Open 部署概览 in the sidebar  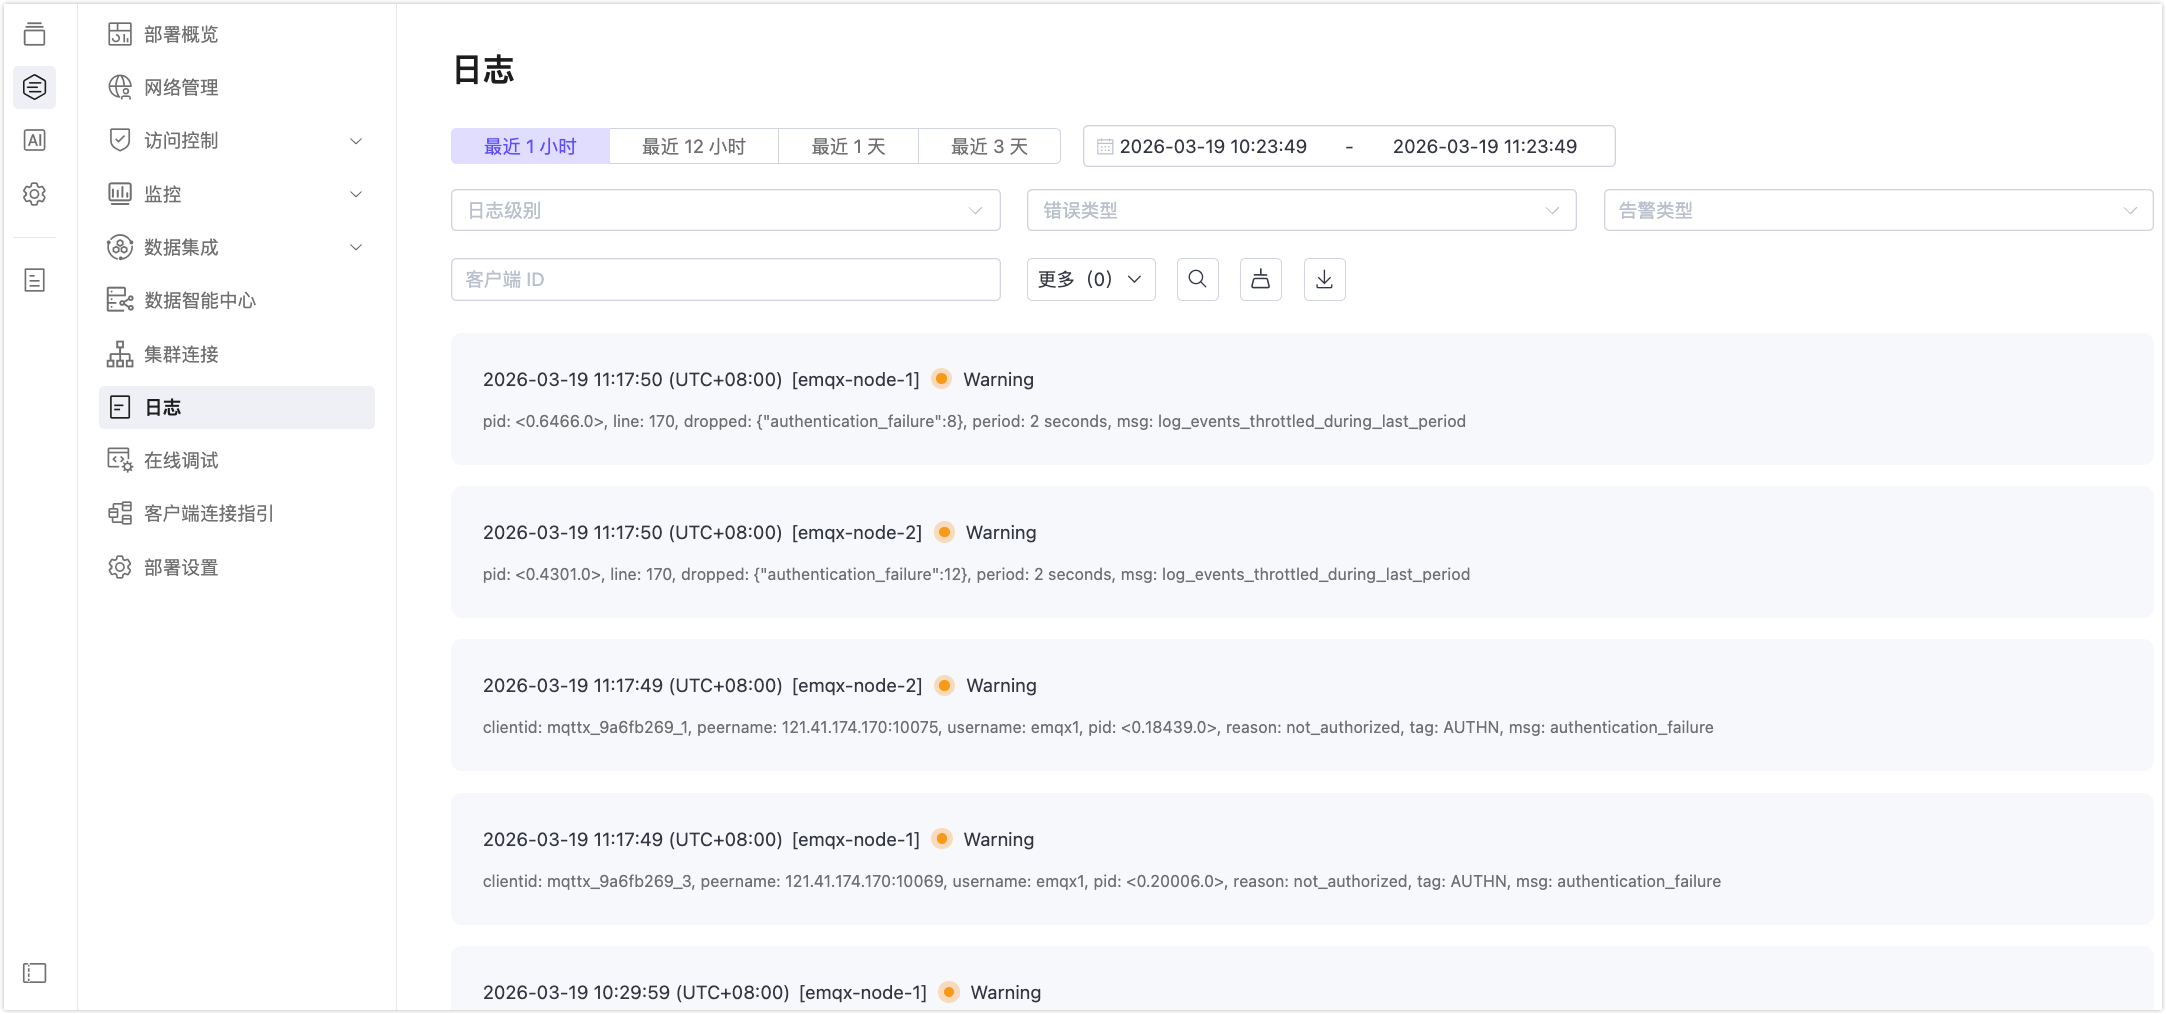pyautogui.click(x=181, y=35)
